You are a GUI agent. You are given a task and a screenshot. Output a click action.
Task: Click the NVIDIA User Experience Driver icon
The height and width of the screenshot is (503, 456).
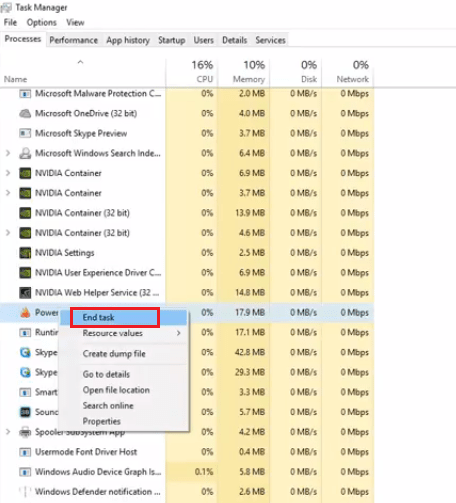pos(25,273)
